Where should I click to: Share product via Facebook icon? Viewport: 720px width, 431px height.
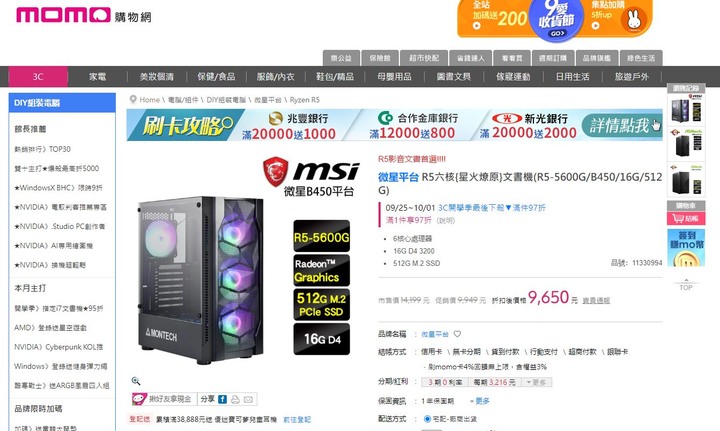[x=222, y=399]
